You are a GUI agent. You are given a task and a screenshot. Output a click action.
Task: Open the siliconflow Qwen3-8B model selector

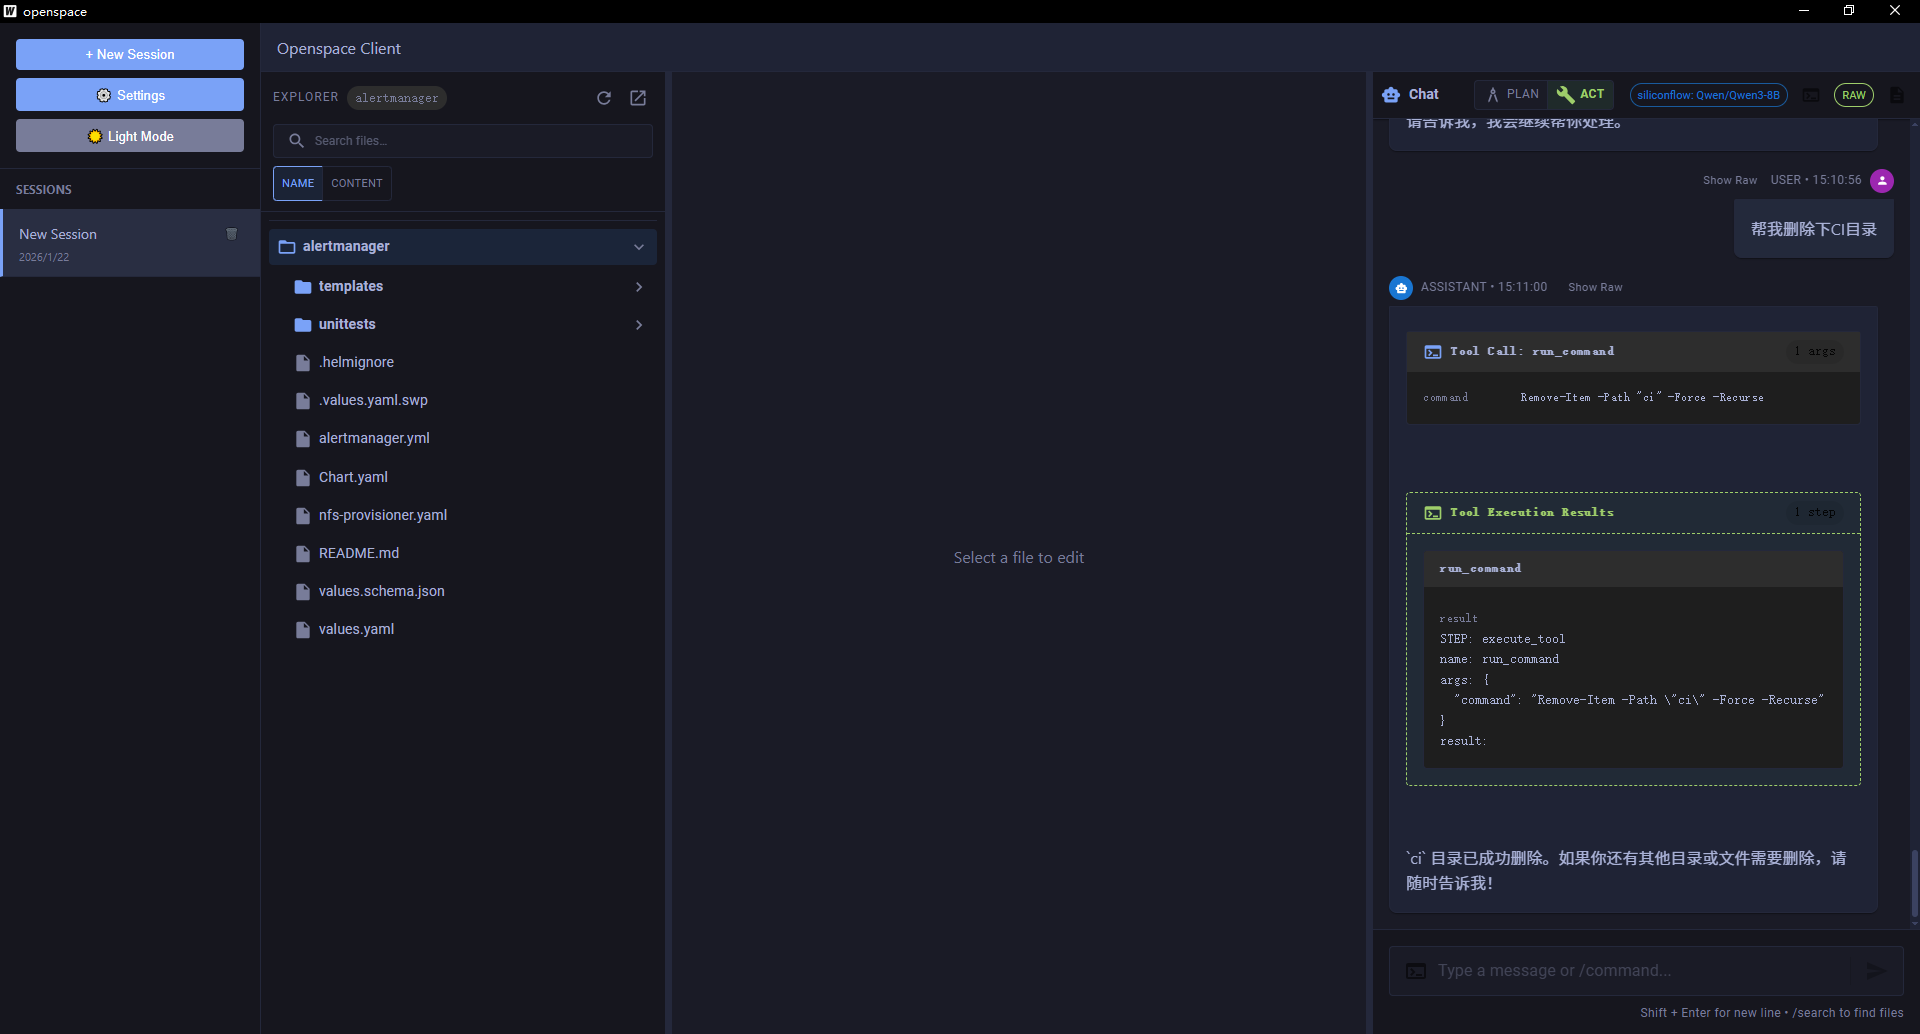coord(1708,95)
